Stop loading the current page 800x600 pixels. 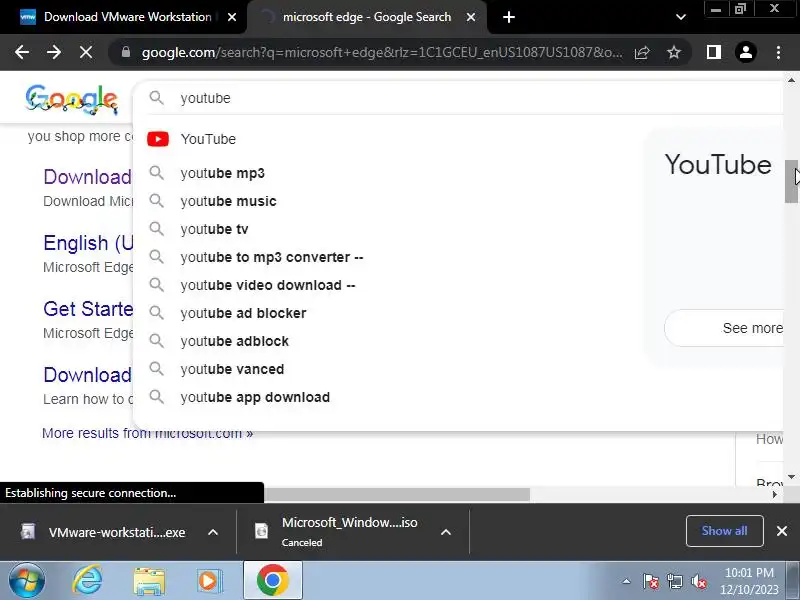coord(86,52)
